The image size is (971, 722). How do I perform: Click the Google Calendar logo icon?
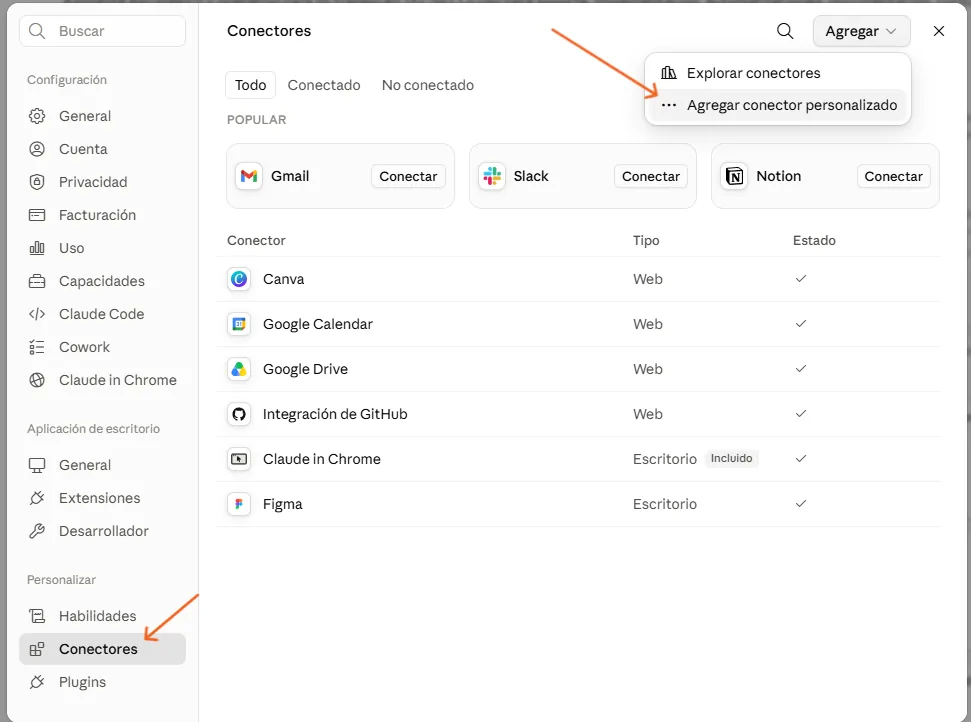239,324
